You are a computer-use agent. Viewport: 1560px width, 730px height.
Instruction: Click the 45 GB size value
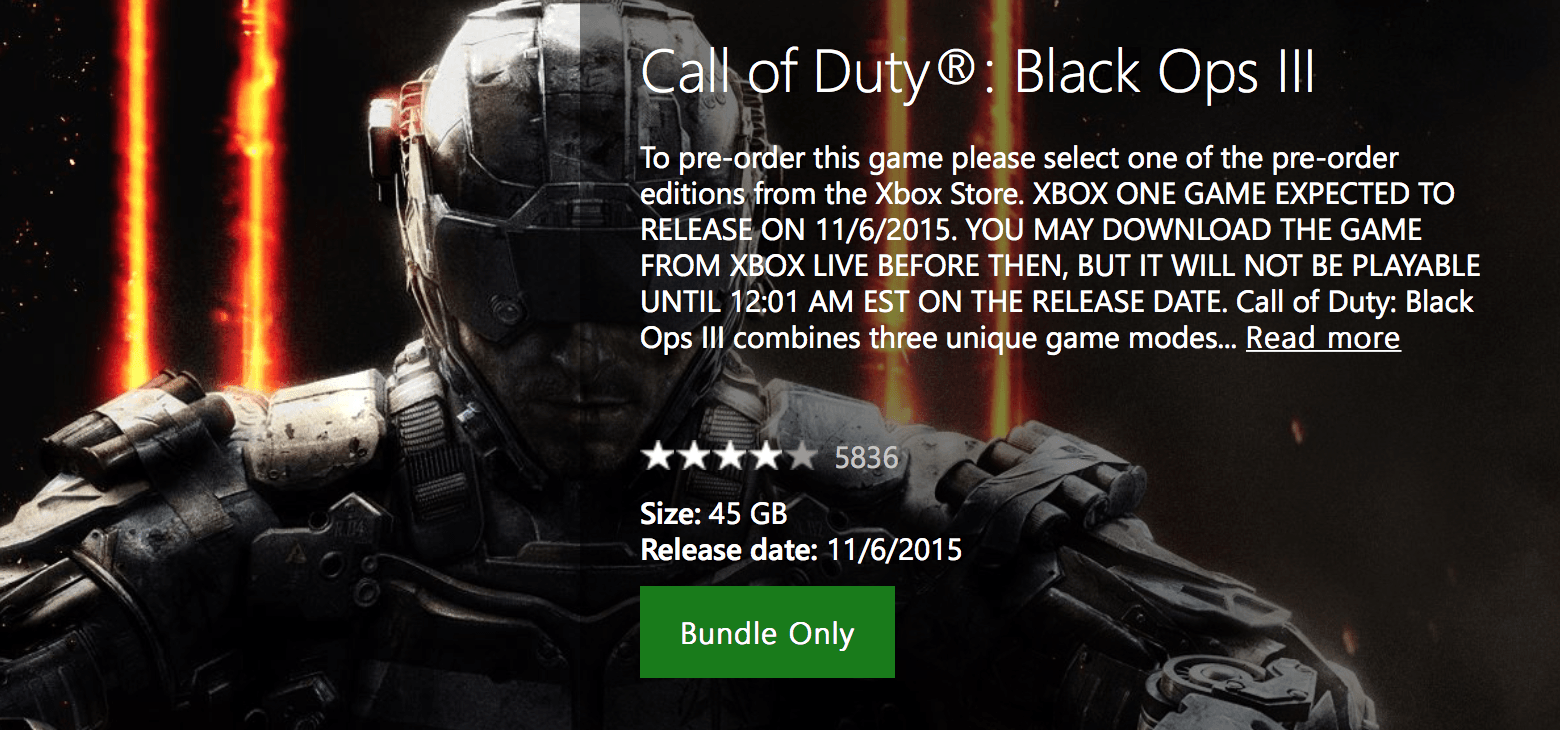(x=747, y=514)
